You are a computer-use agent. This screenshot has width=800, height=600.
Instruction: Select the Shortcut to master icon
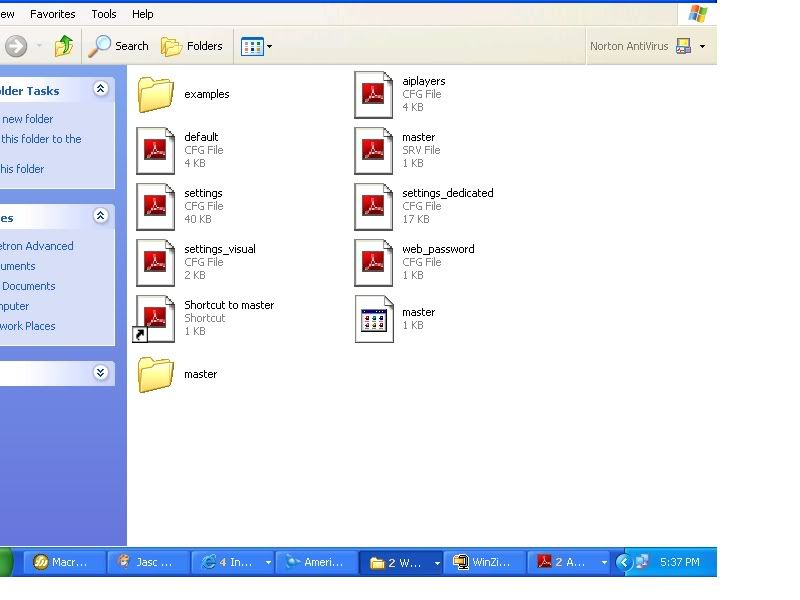tap(156, 318)
